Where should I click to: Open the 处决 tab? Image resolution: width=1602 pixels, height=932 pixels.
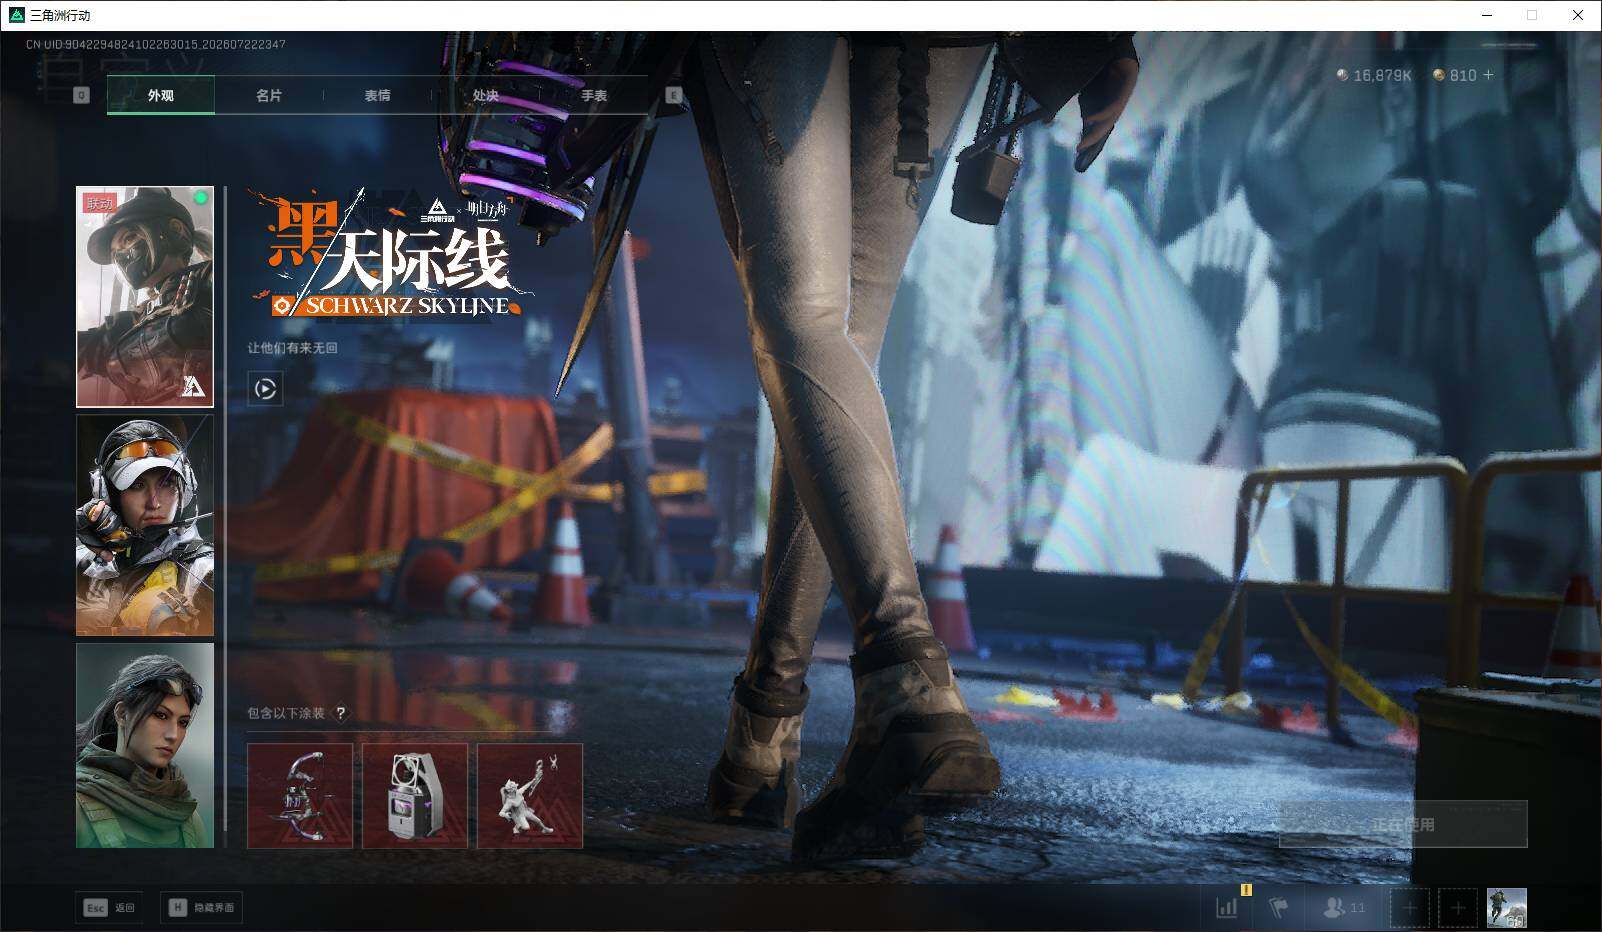coord(485,95)
